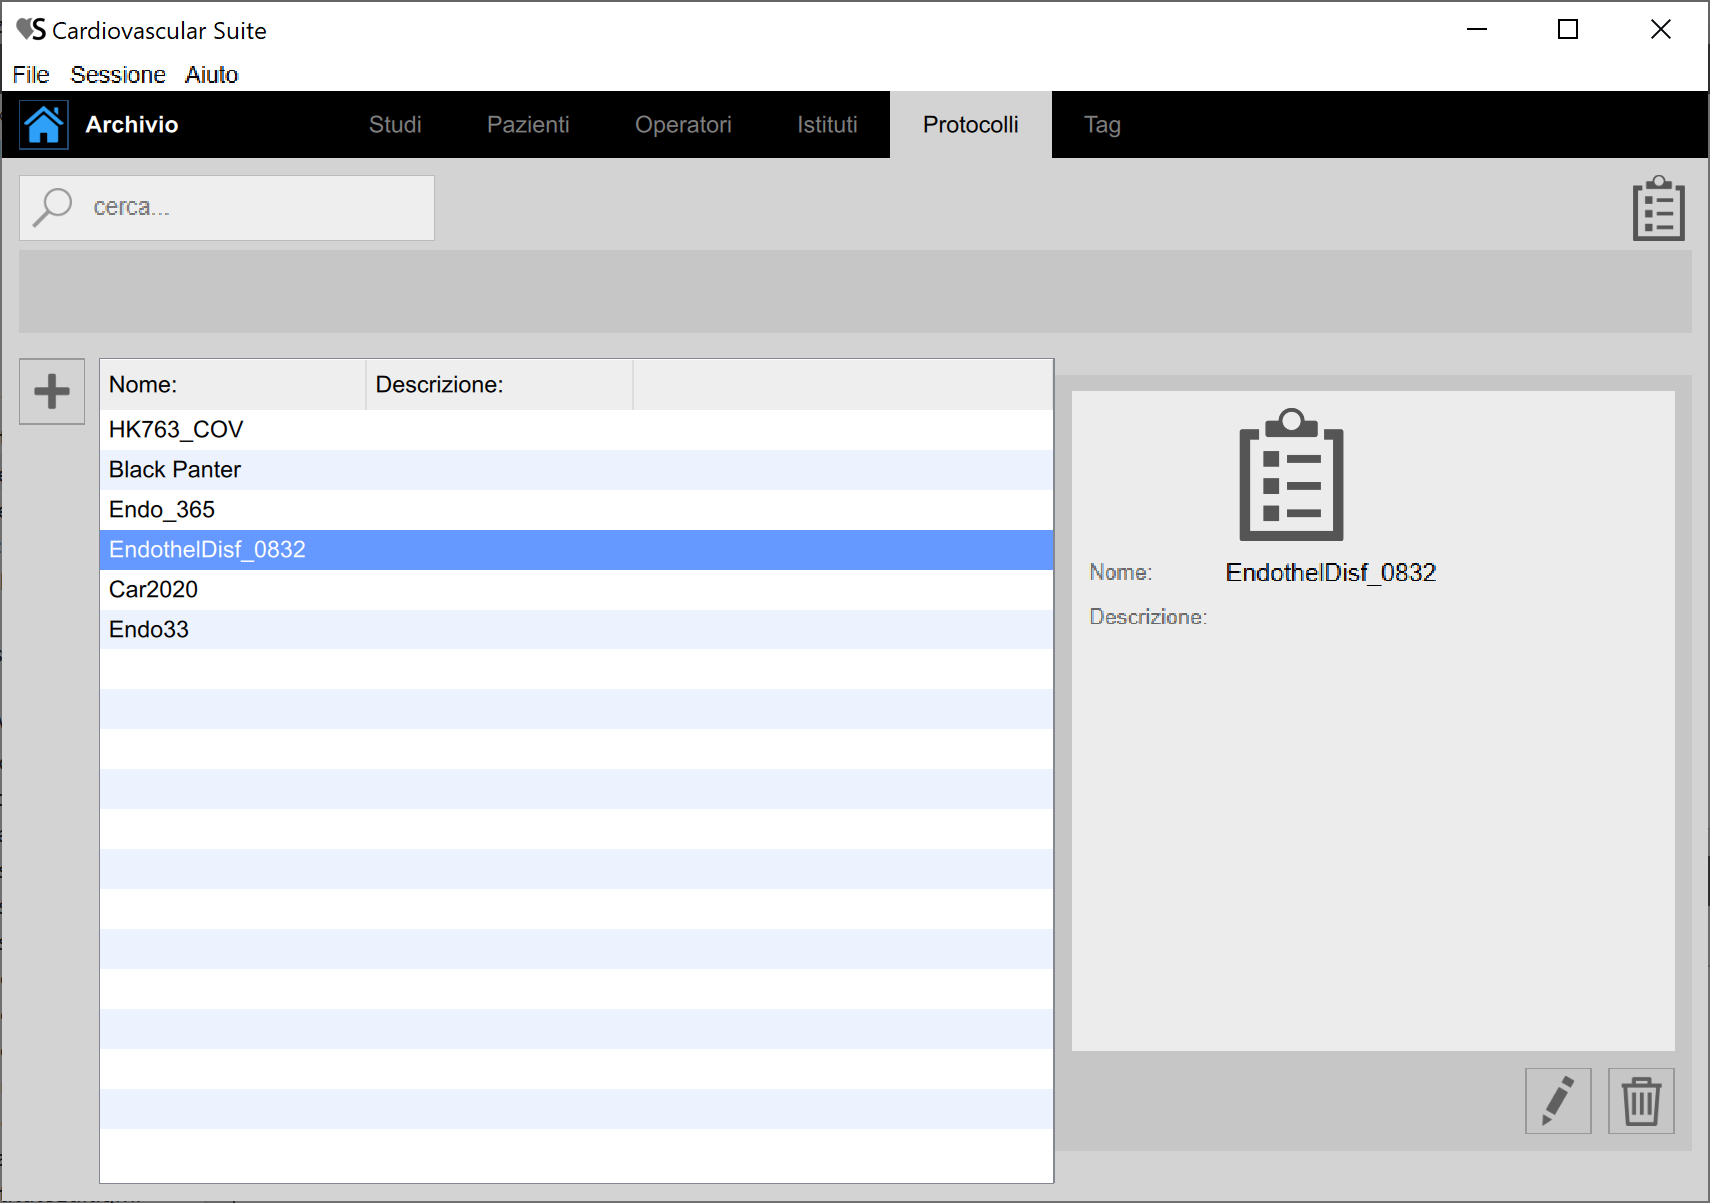Delete selected protocol with the trash icon
Screen dimensions: 1710x1203
(x=1640, y=1100)
